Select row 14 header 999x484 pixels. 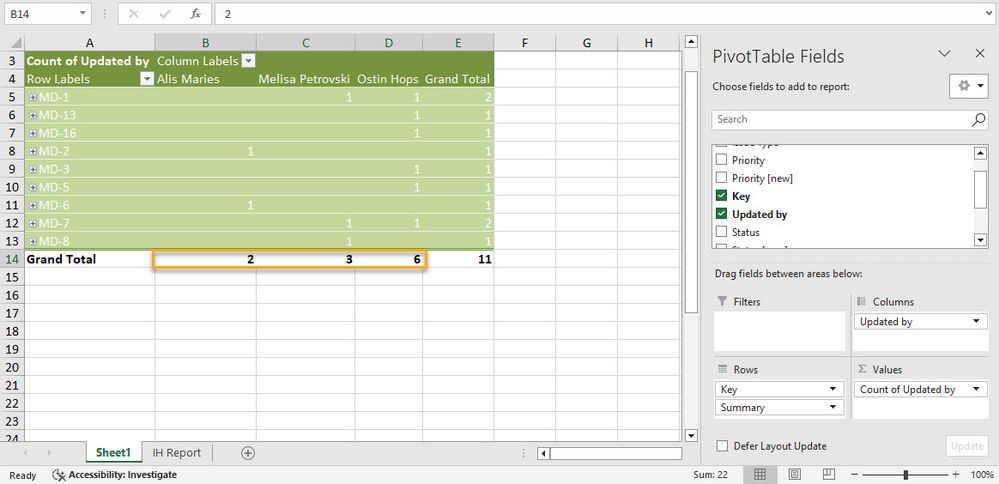pos(13,259)
